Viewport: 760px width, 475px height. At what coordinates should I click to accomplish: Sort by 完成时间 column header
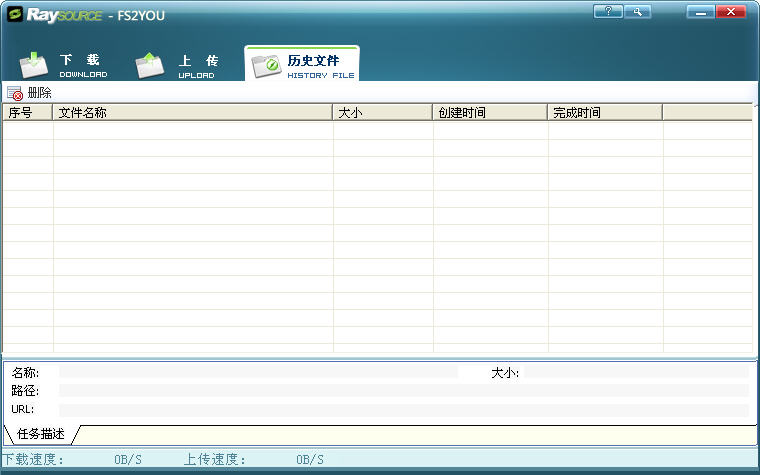point(604,113)
